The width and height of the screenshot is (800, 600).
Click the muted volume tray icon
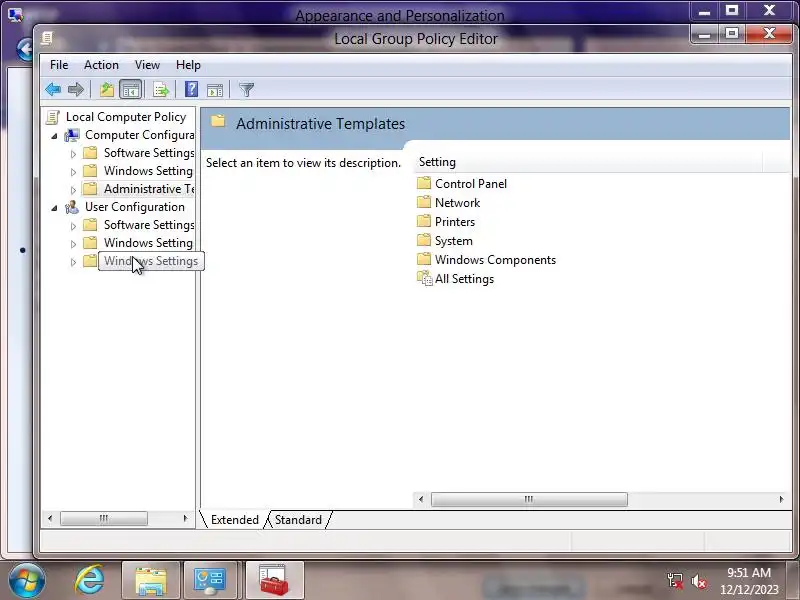698,581
